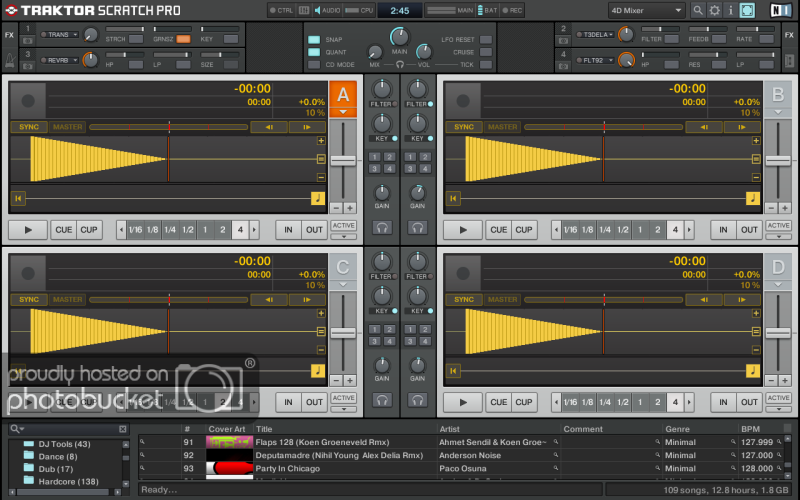Expand arrow under deck C letter
800x500 pixels.
pos(343,284)
